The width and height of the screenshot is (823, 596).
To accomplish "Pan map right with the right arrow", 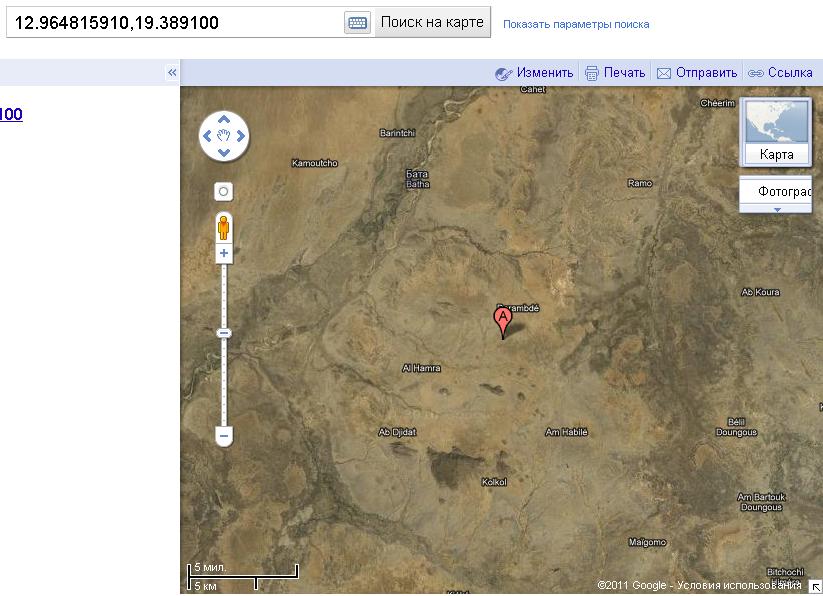I will point(240,136).
